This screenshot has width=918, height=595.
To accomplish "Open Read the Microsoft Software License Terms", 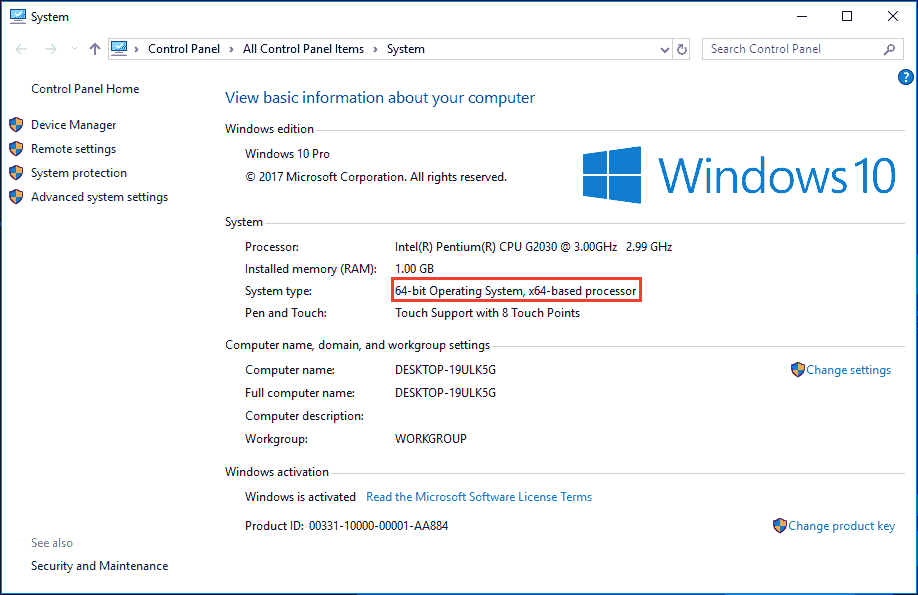I will click(x=479, y=497).
